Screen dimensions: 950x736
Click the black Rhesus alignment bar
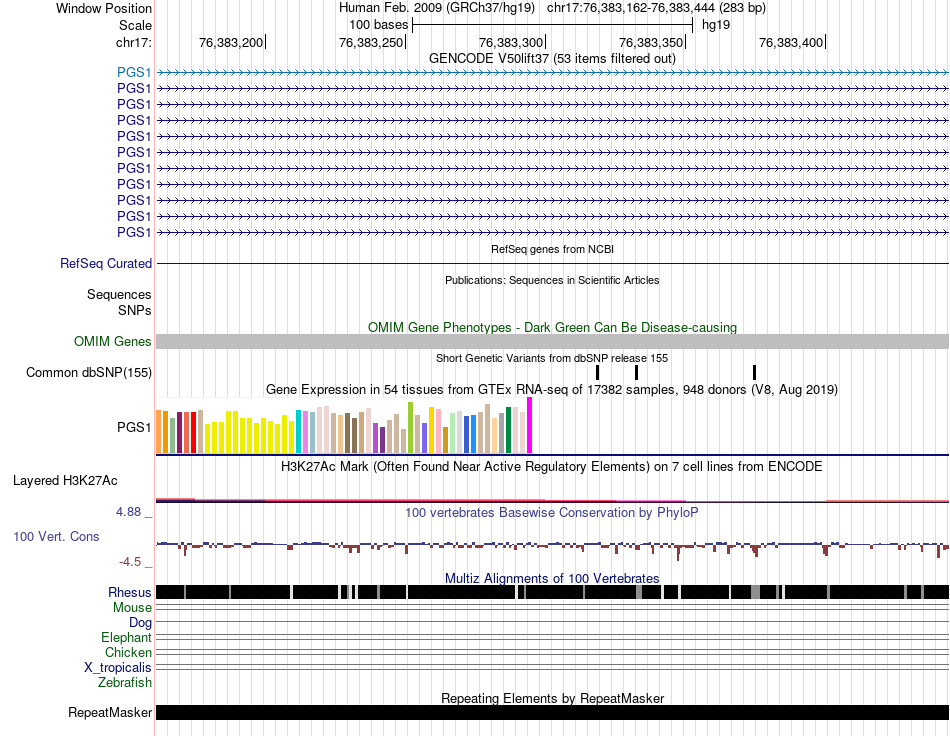click(x=552, y=592)
